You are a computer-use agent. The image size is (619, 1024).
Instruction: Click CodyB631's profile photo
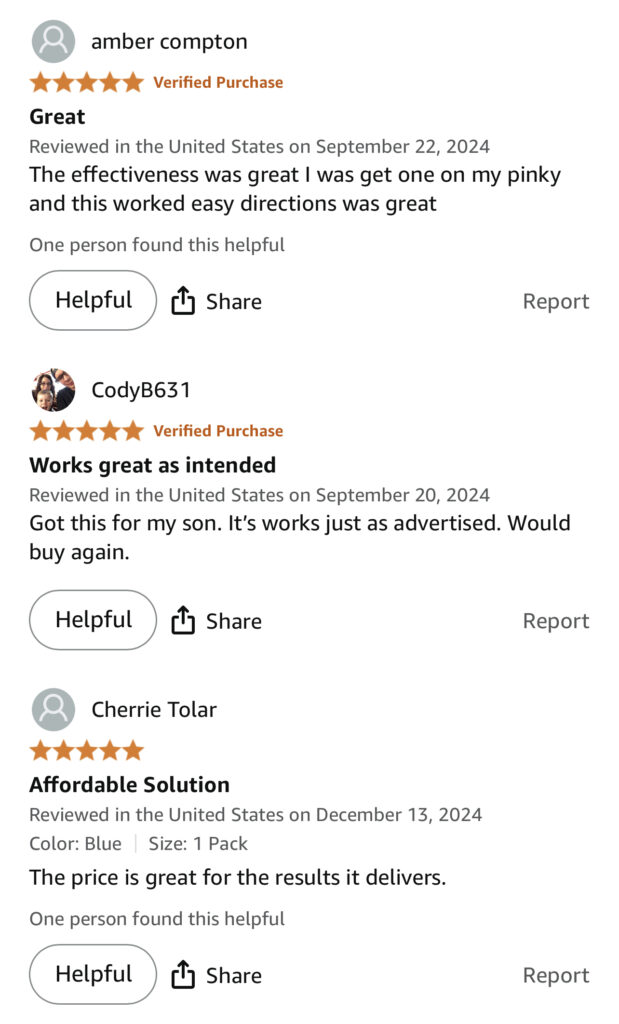[x=53, y=390]
